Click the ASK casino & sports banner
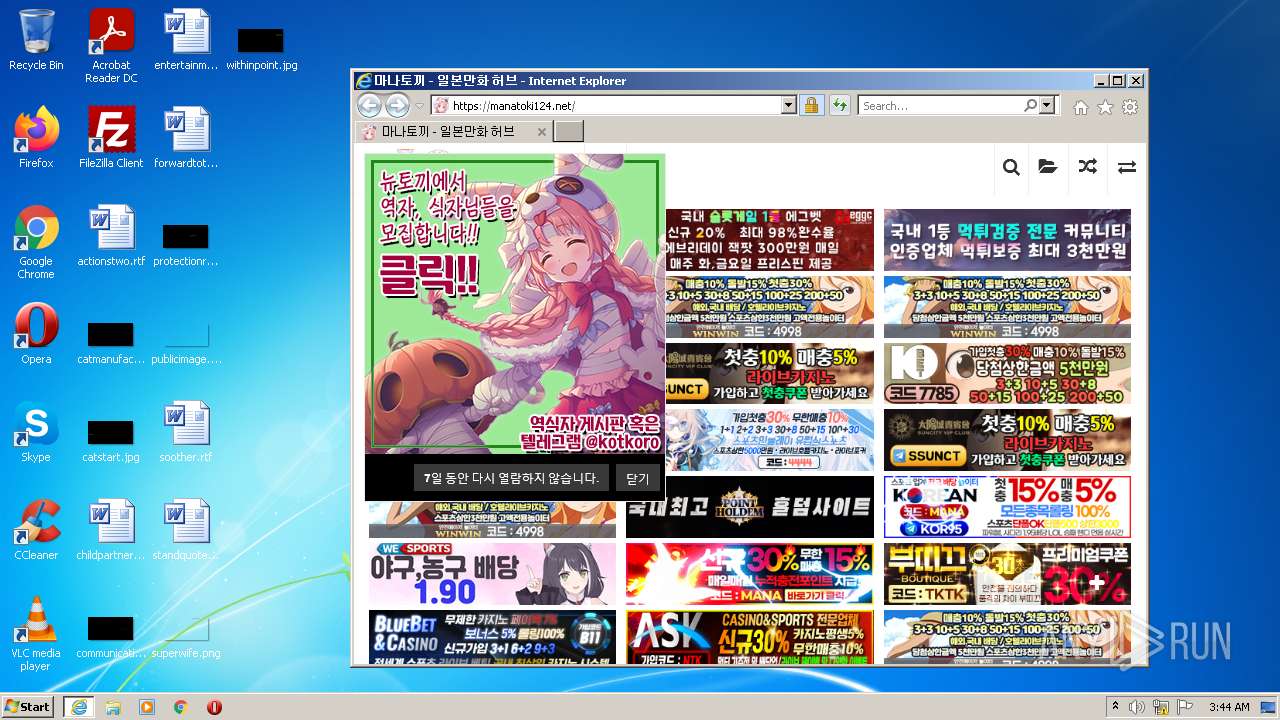The image size is (1280, 720). [x=750, y=637]
